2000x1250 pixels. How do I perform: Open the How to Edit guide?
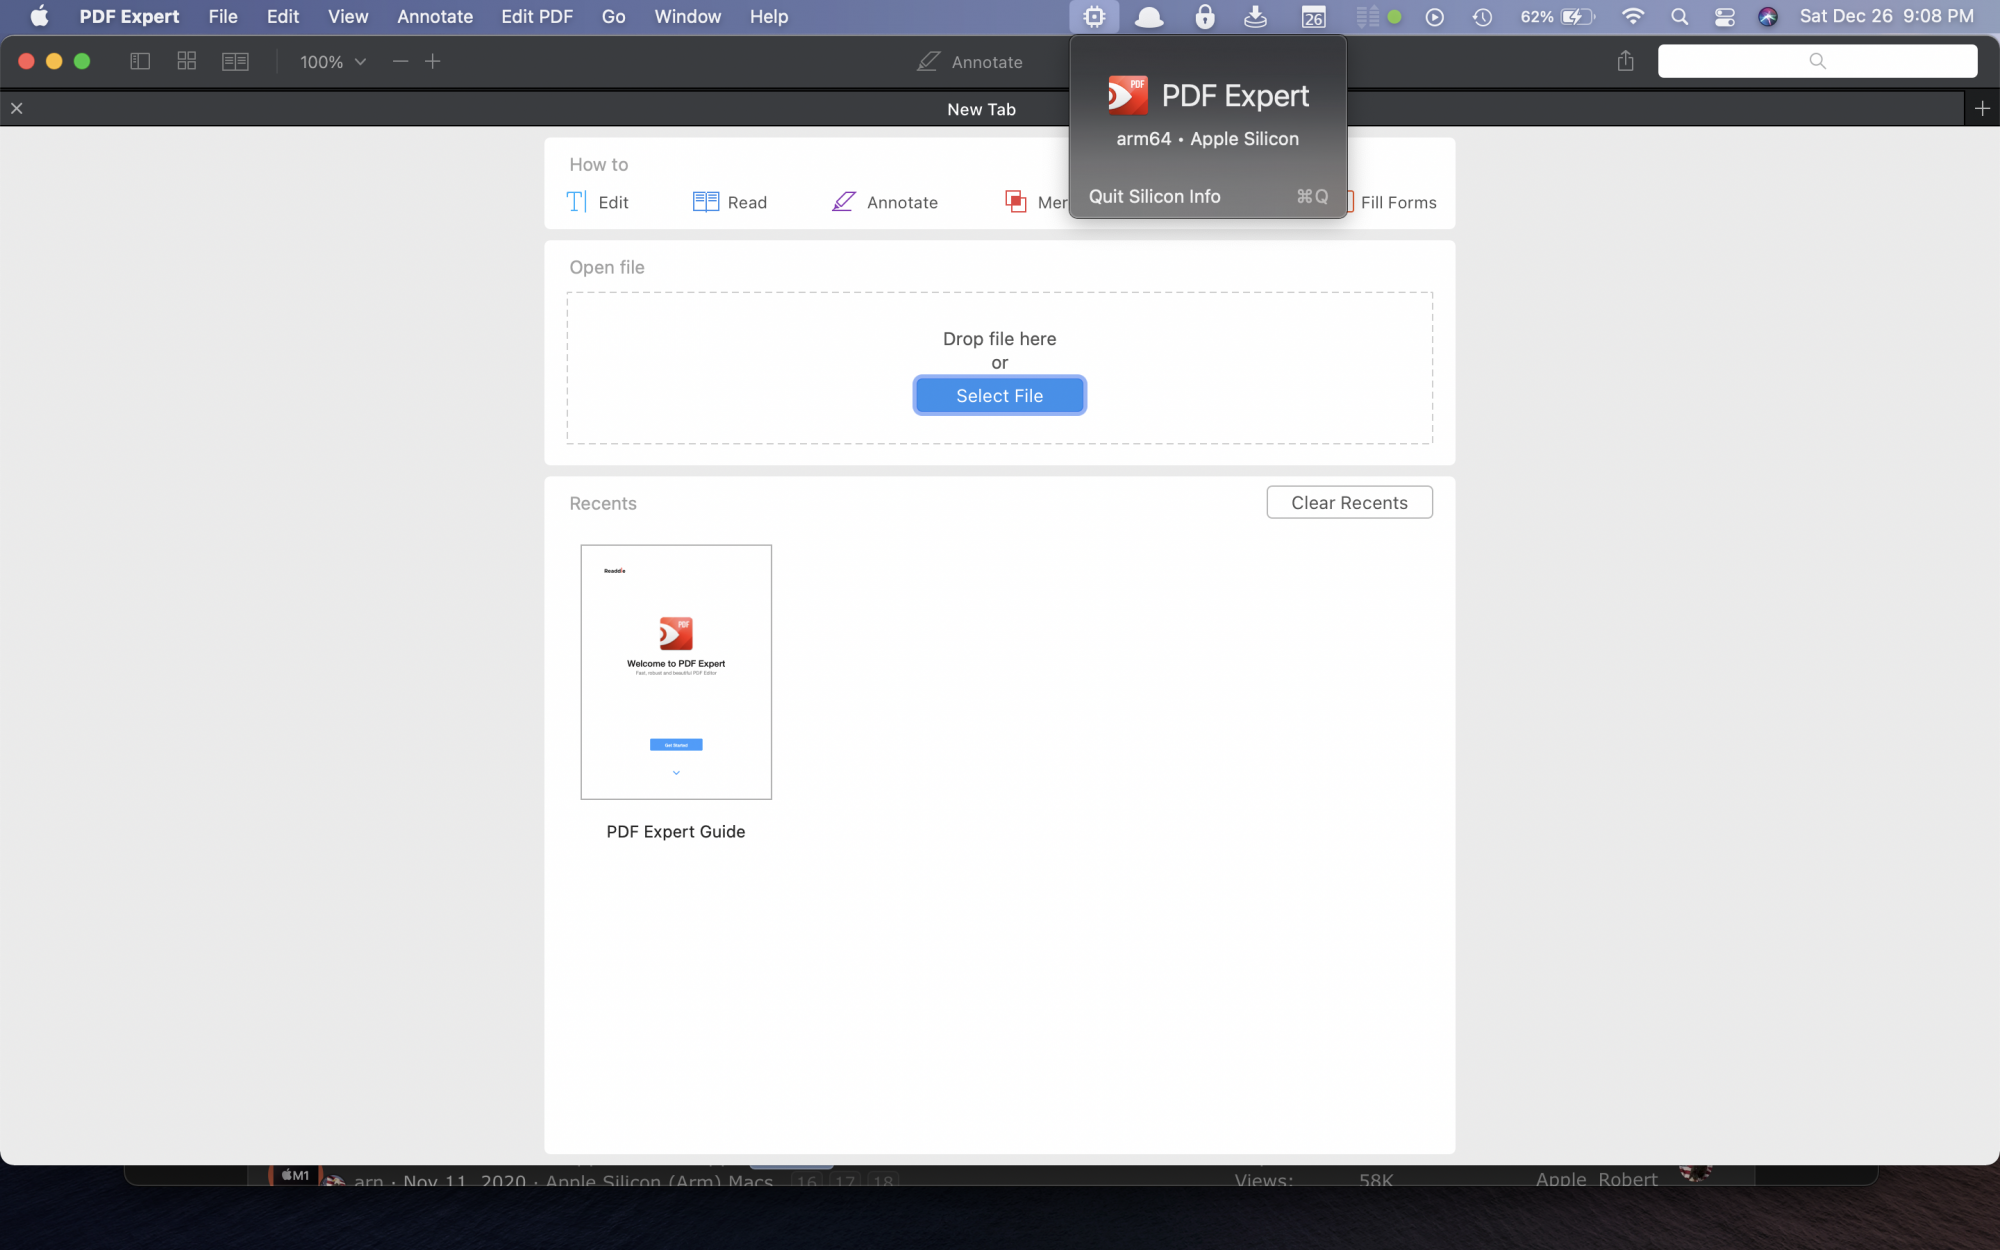click(598, 202)
